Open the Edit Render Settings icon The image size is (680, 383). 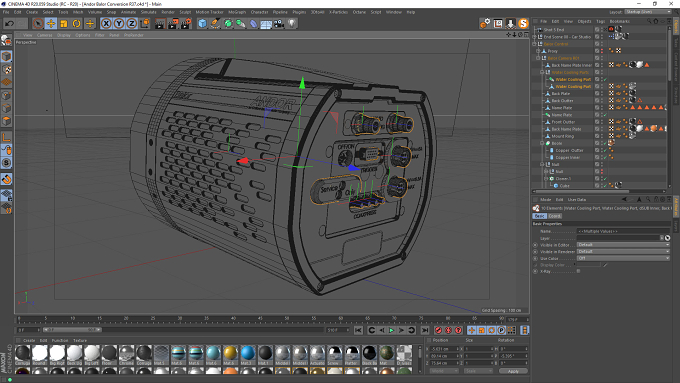coord(186,23)
